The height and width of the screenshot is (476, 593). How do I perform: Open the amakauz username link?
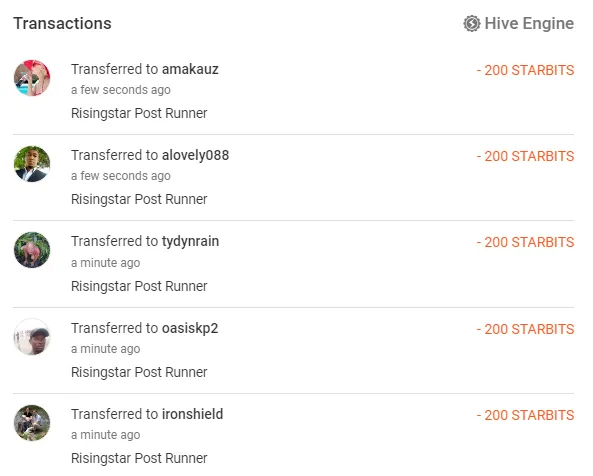(190, 70)
